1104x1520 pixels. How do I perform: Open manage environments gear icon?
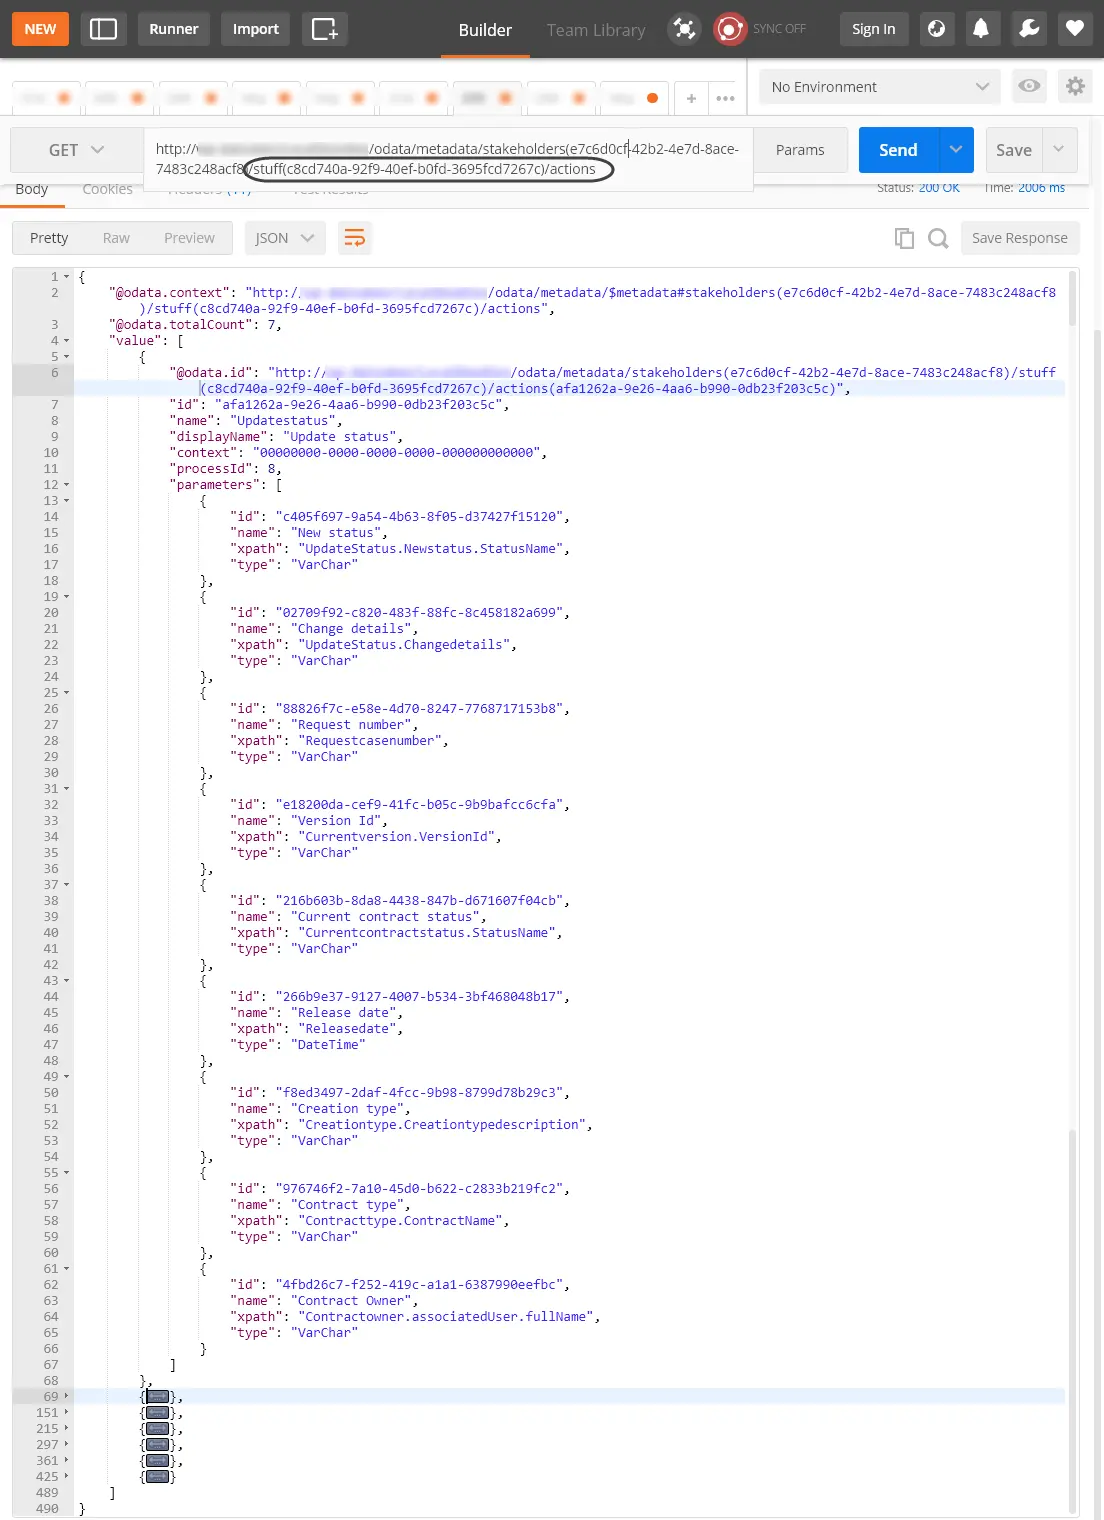[x=1075, y=86]
